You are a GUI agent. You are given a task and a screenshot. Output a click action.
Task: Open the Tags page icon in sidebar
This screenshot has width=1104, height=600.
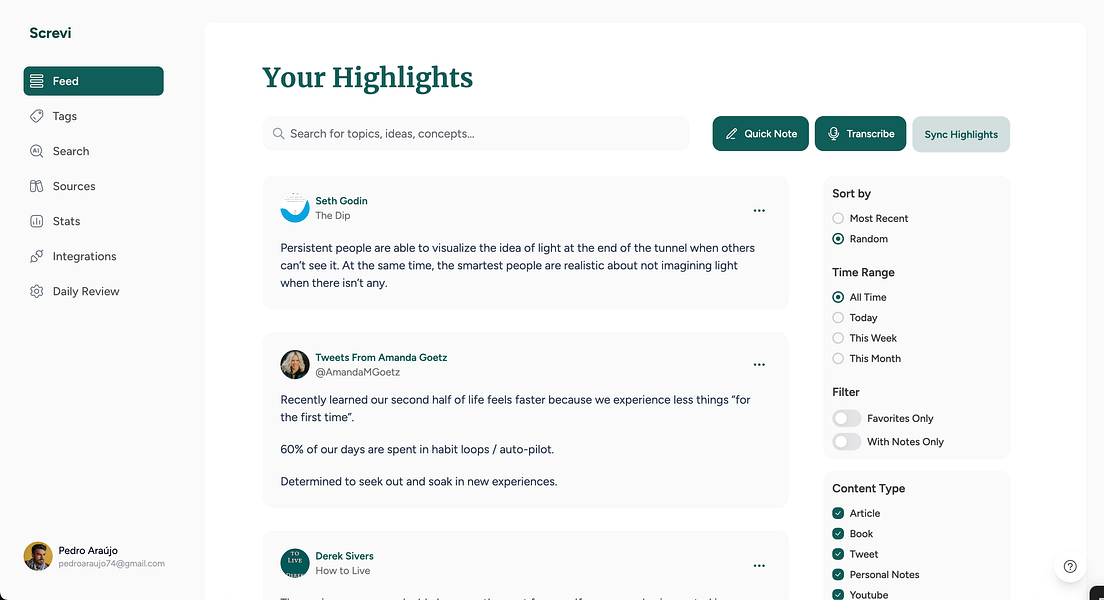[37, 116]
